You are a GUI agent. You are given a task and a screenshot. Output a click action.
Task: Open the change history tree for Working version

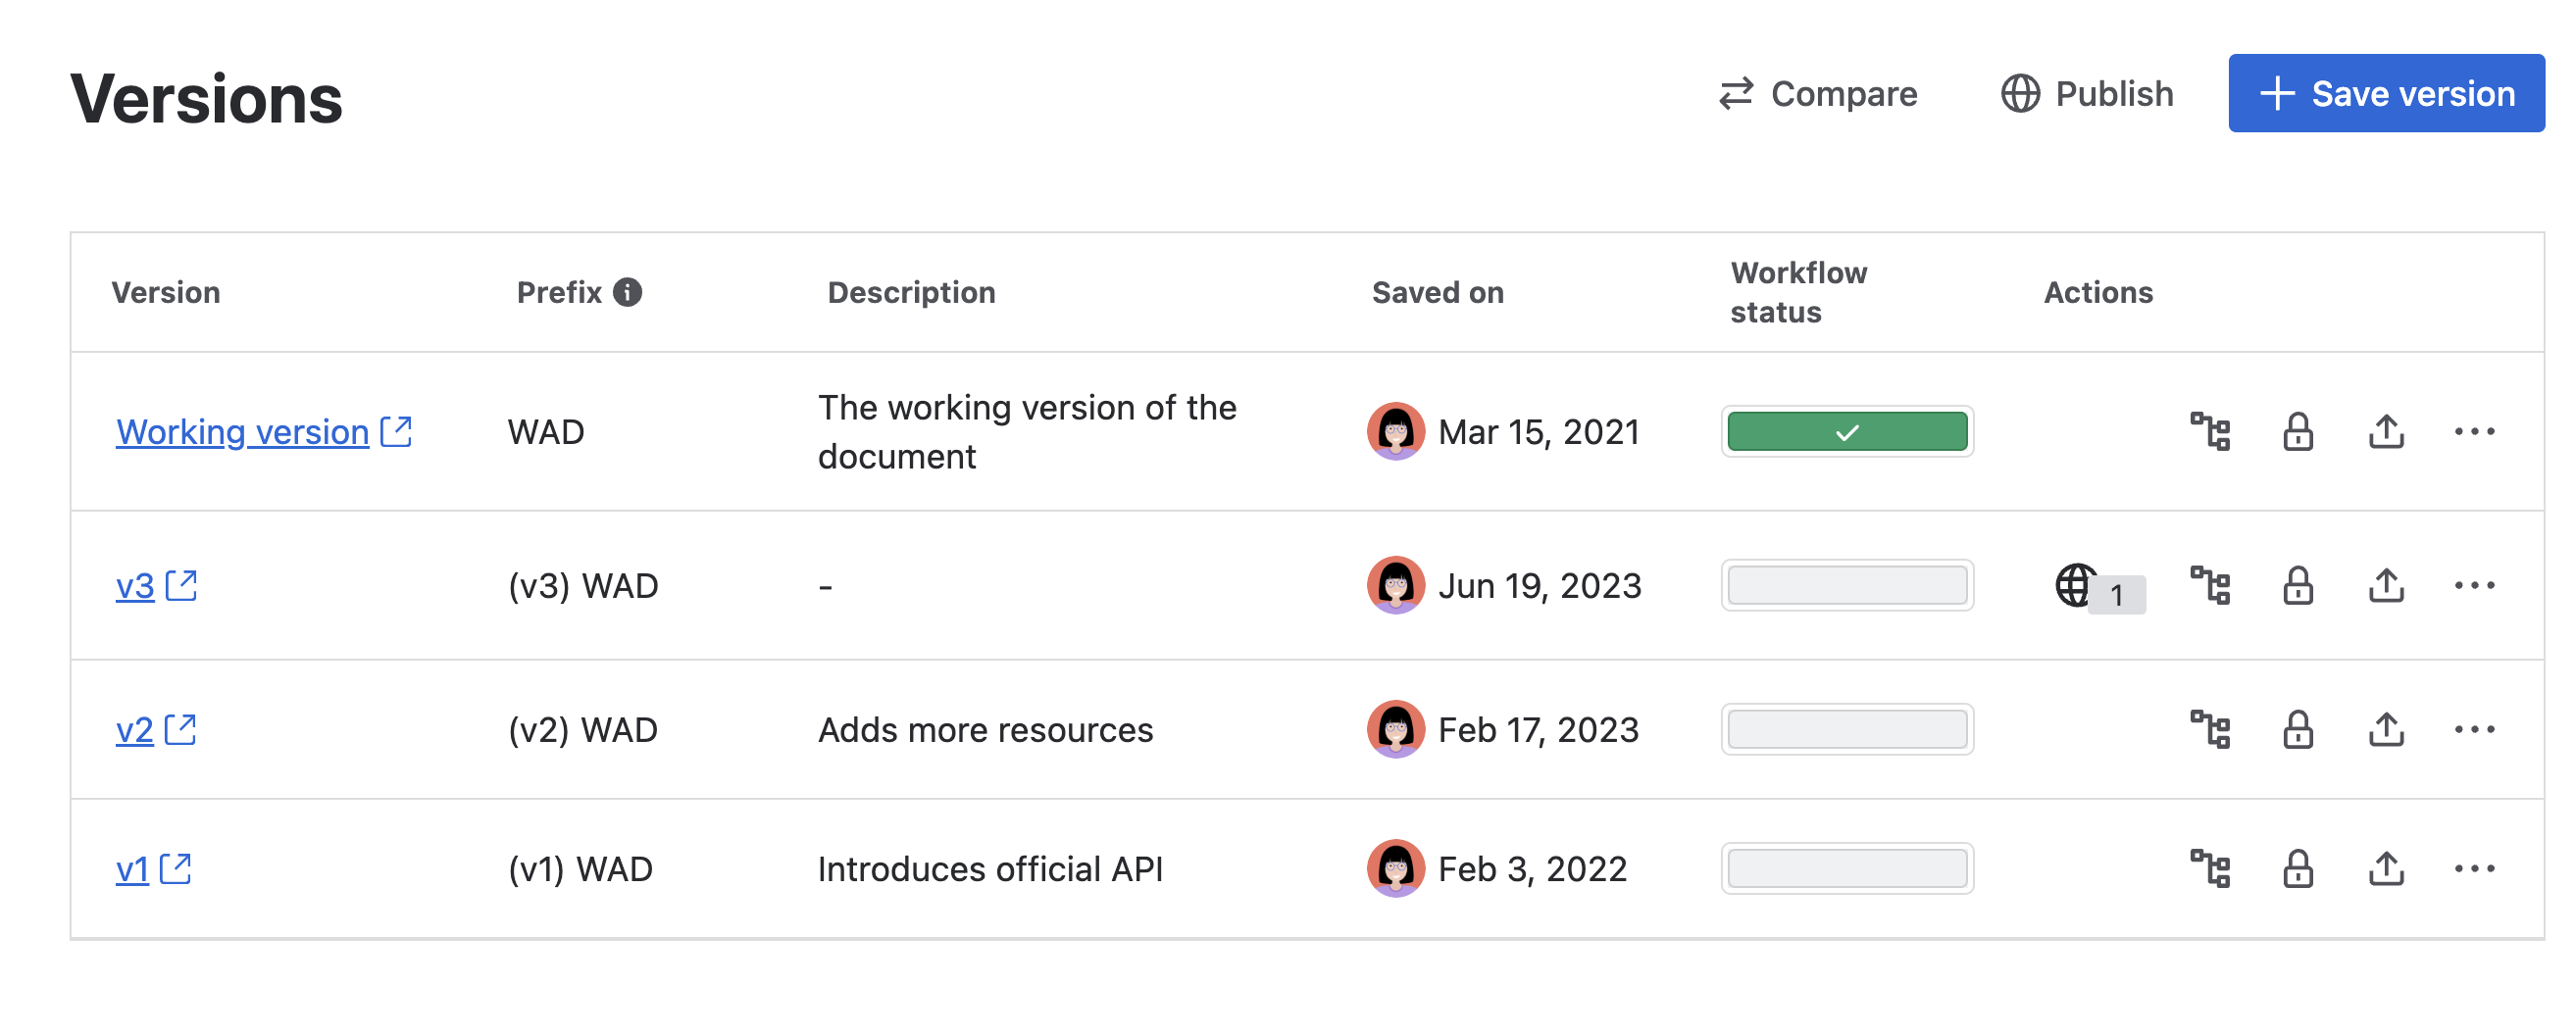[x=2210, y=431]
